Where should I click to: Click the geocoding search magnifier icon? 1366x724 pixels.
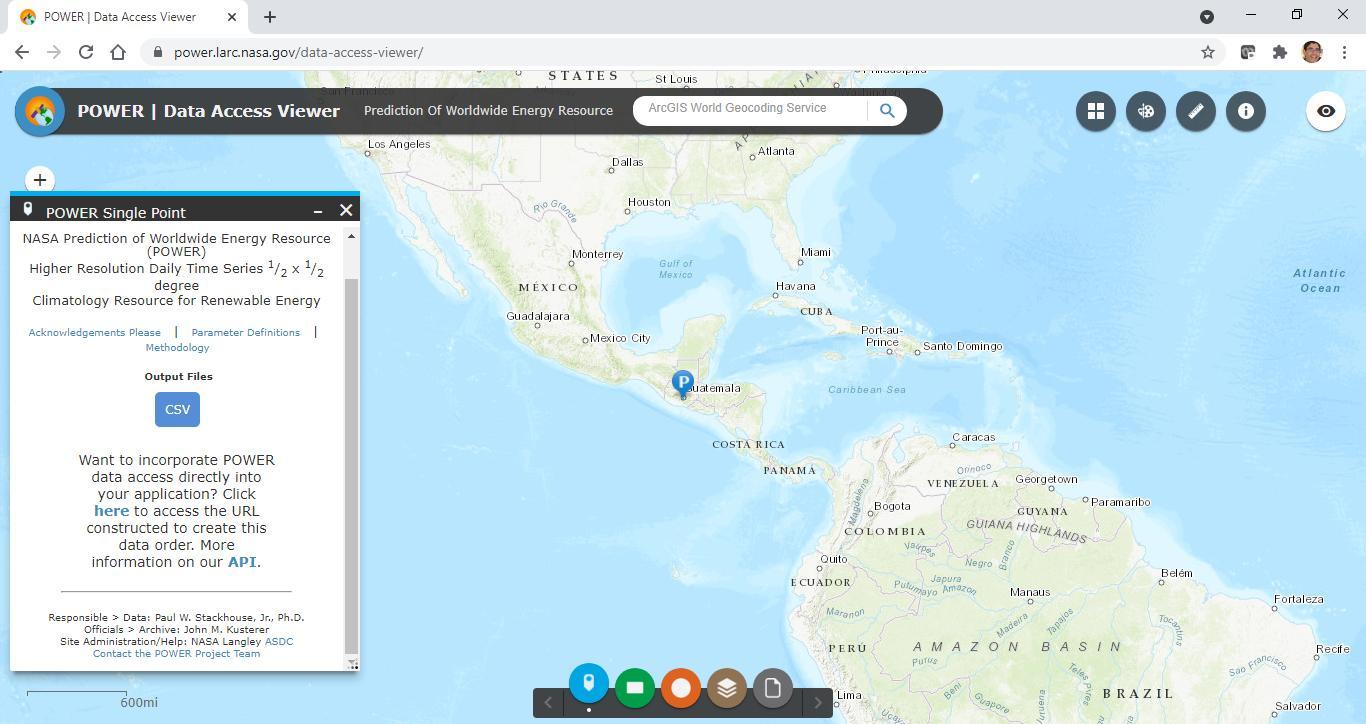click(887, 111)
